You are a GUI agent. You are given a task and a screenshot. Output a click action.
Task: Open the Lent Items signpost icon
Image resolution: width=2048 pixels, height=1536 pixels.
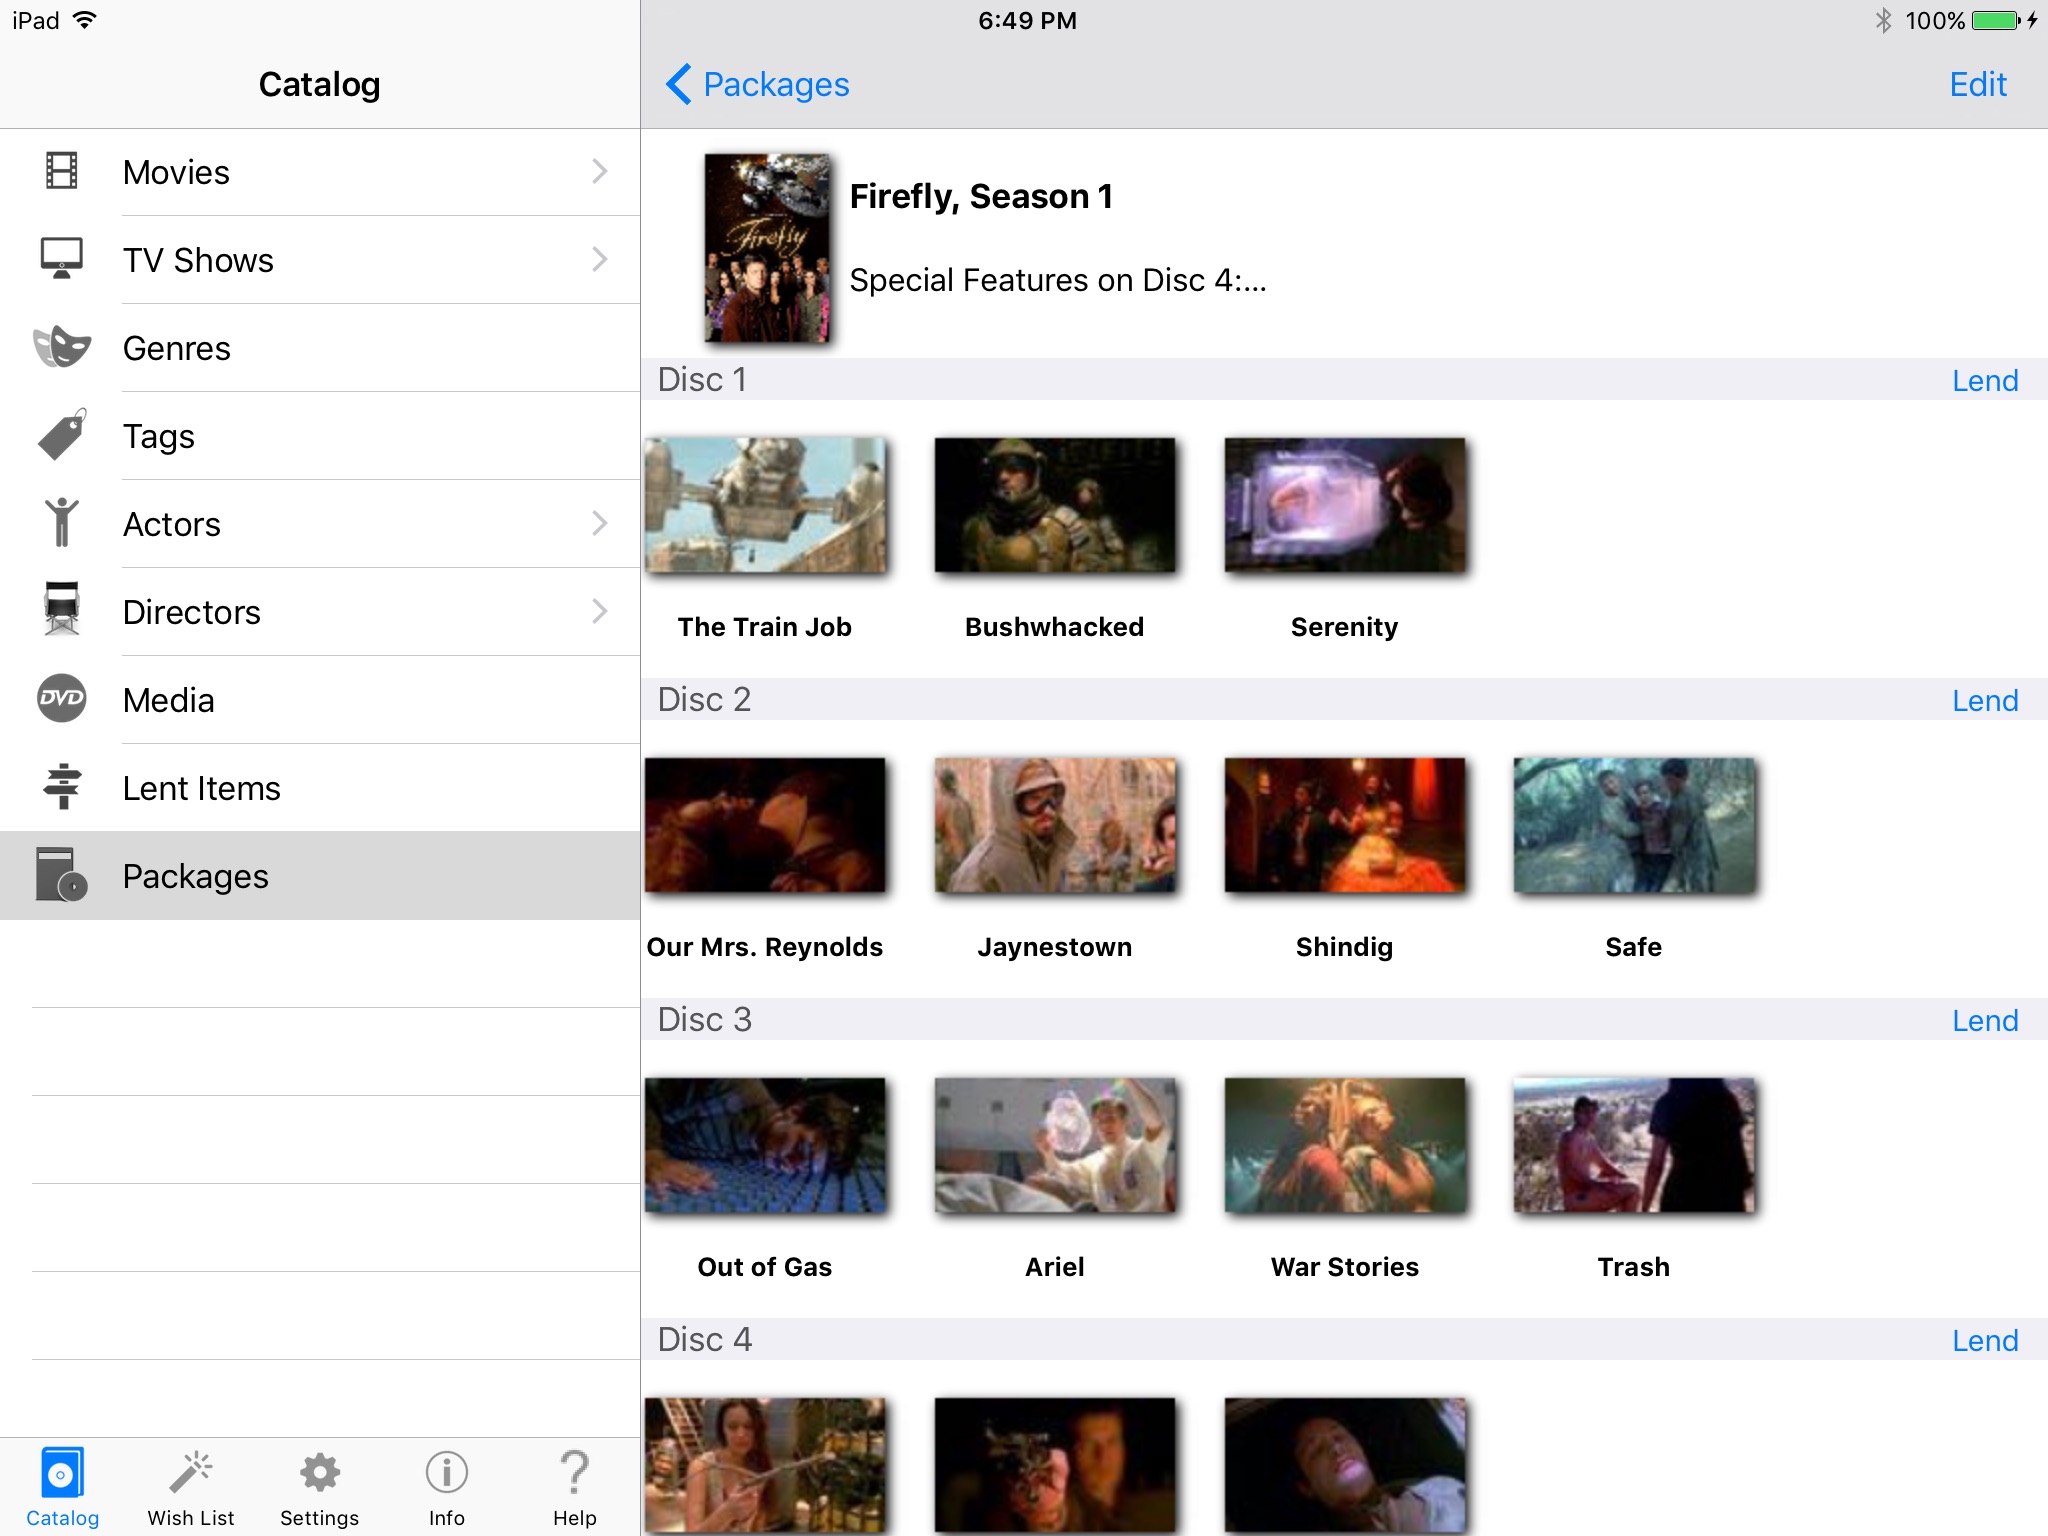62,786
